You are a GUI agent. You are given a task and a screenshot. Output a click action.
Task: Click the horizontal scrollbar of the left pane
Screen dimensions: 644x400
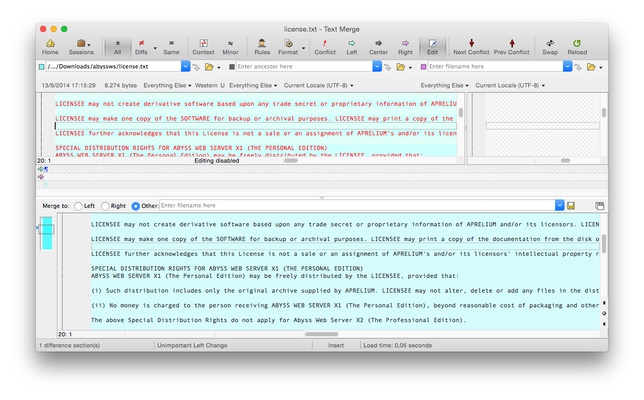[x=291, y=161]
